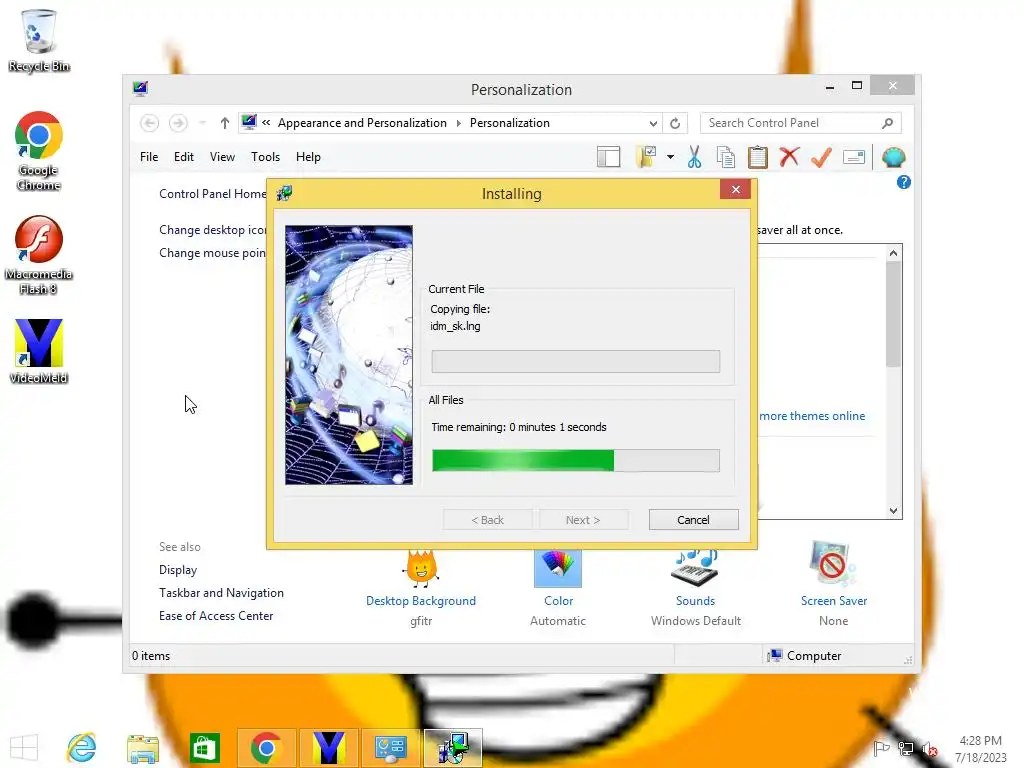Image resolution: width=1024 pixels, height=768 pixels.
Task: Open Internet Explorer from taskbar
Action: 82,748
